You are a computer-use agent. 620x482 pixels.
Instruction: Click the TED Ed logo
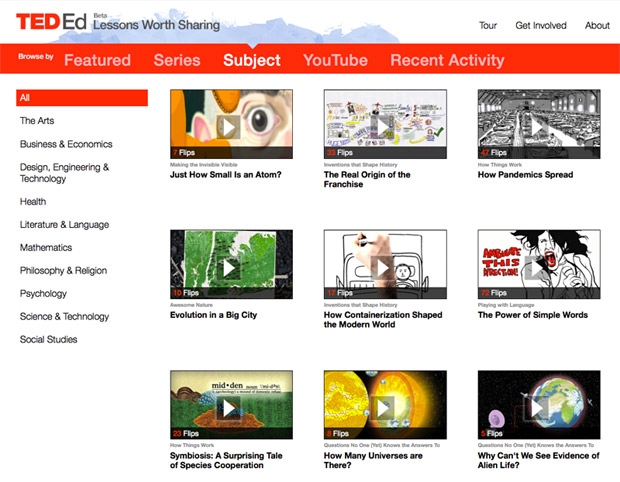[51, 21]
